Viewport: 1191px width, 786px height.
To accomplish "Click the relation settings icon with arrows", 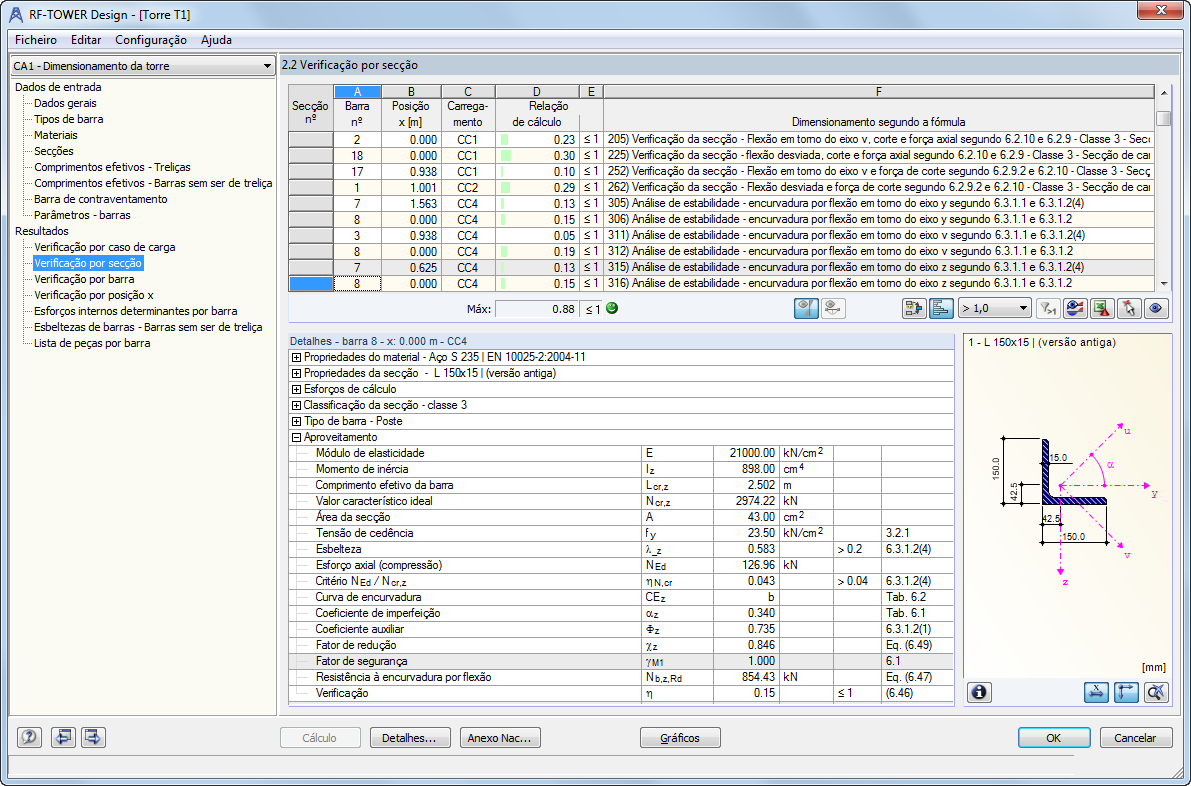I will click(914, 308).
